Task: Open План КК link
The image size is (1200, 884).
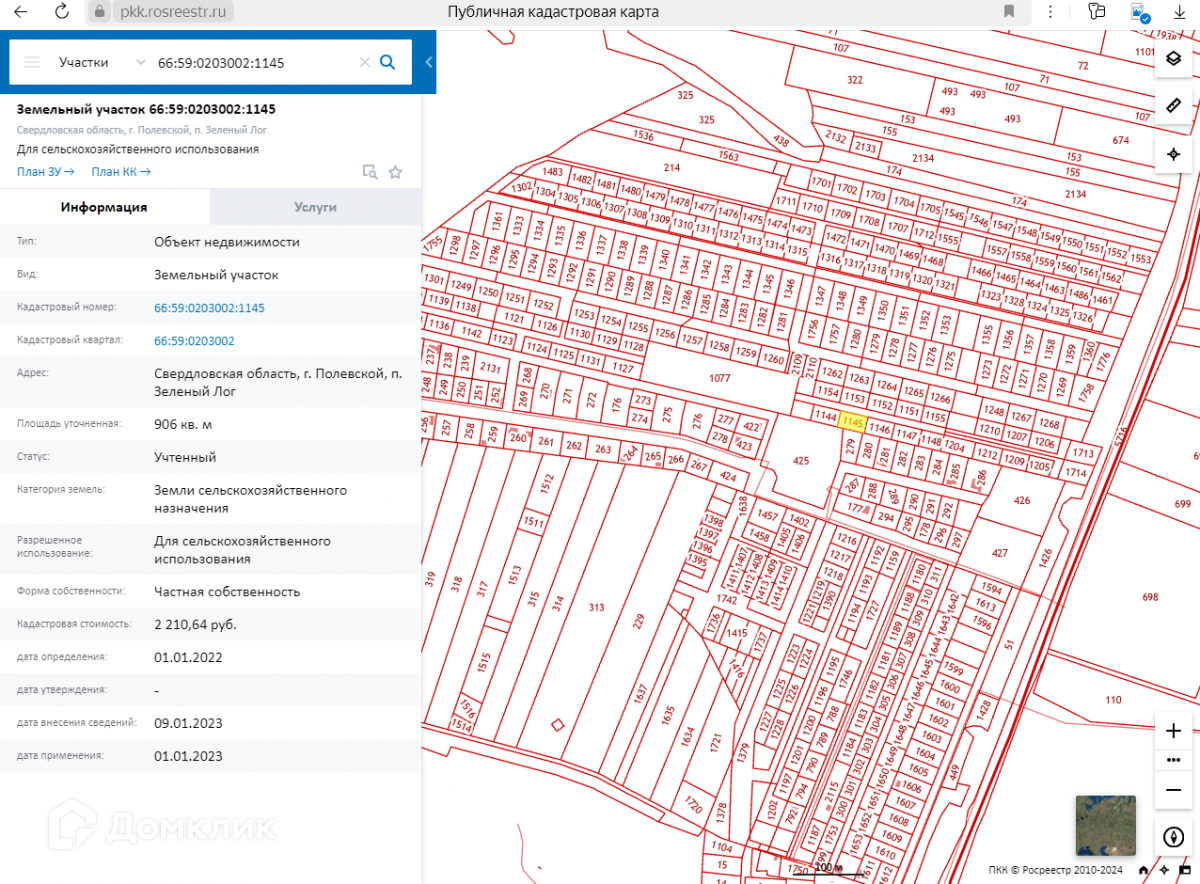Action: pos(121,172)
